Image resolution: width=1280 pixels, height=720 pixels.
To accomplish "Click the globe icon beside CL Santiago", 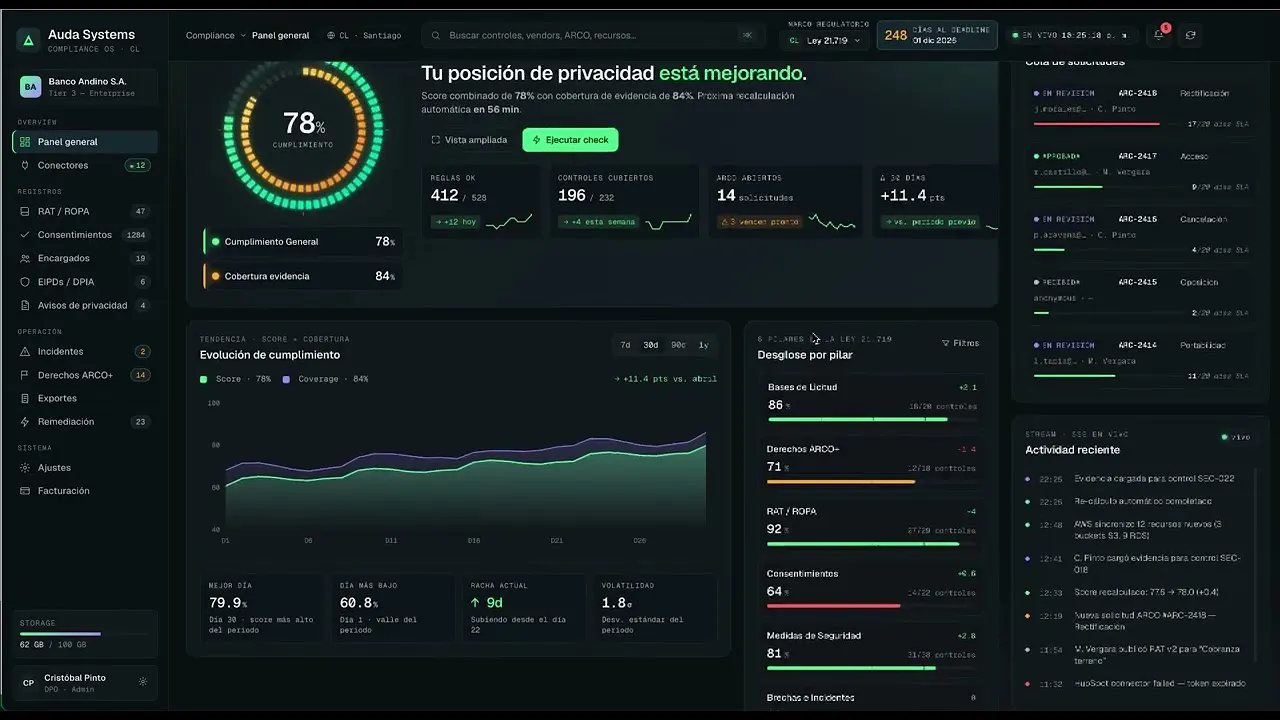I will pos(331,35).
